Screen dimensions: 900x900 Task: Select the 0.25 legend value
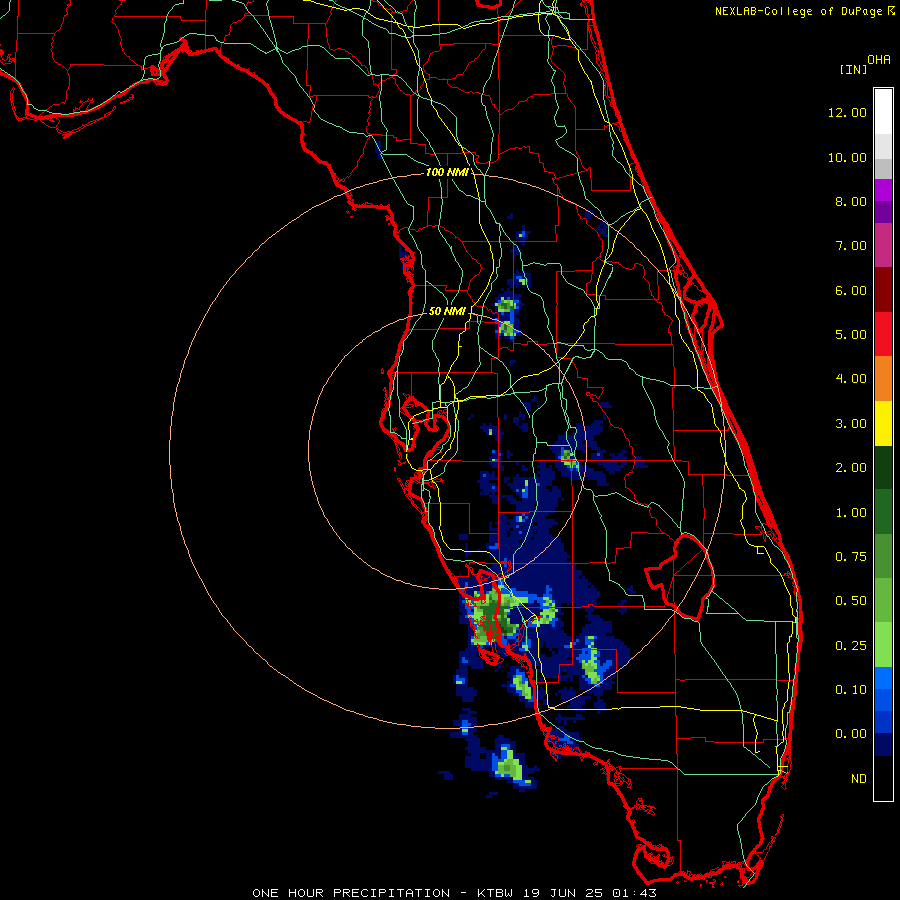(x=850, y=646)
